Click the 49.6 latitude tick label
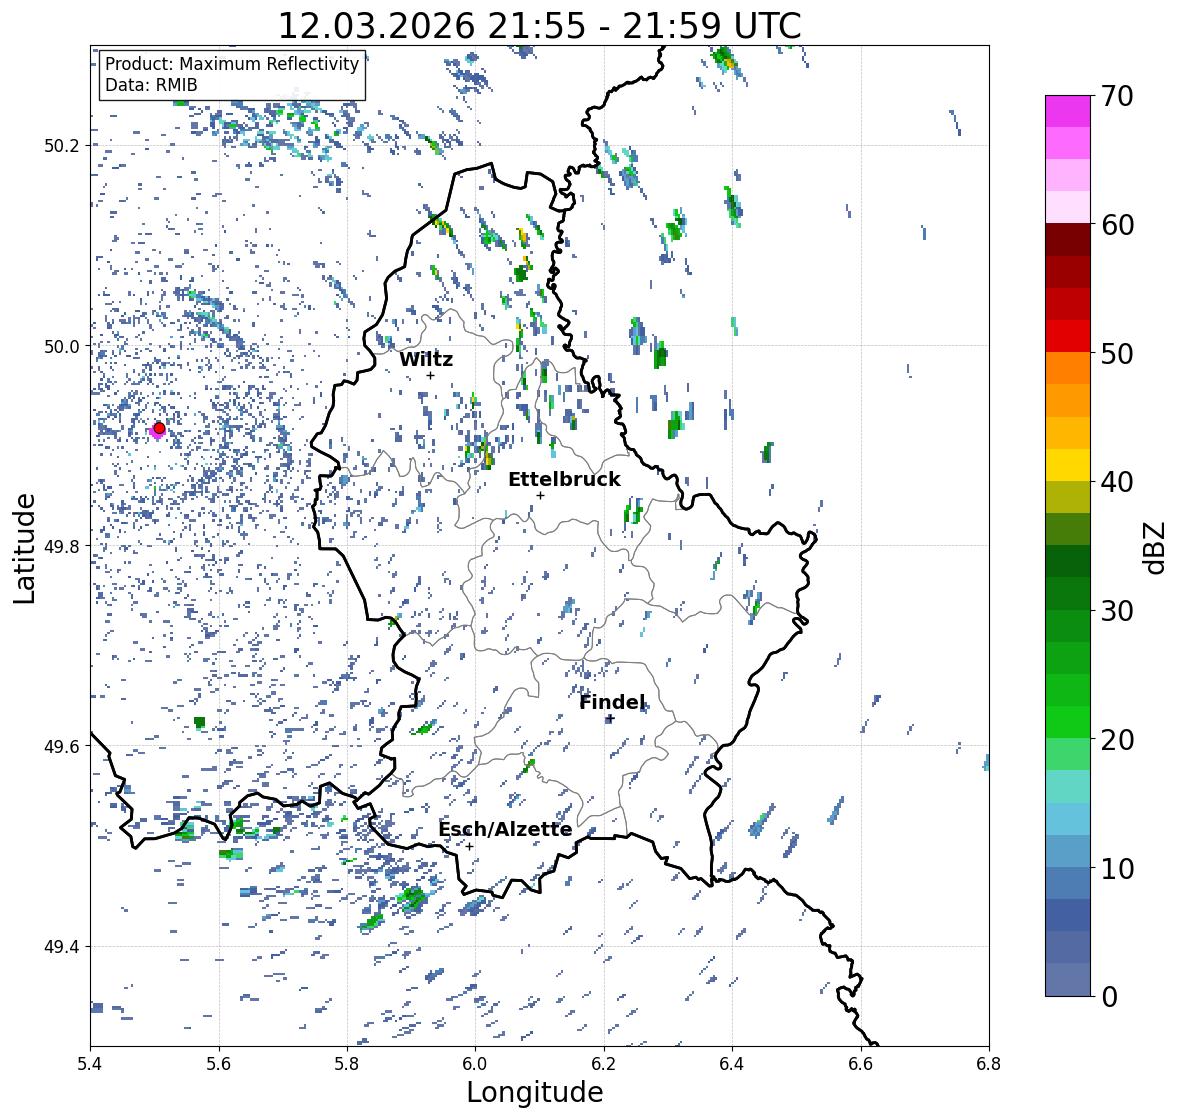Image resolution: width=1179 pixels, height=1117 pixels. tap(62, 746)
